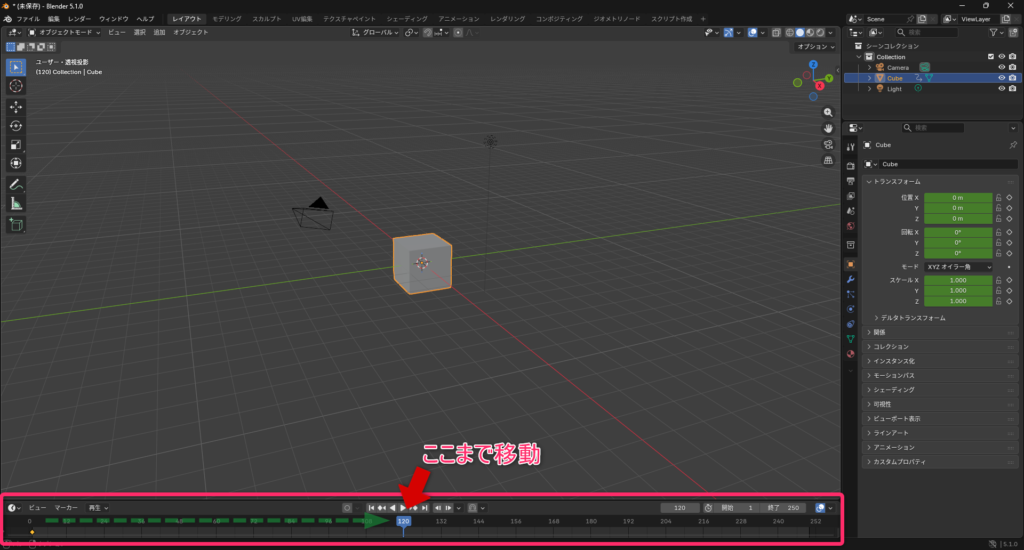Screen dimensions: 1024x550
Task: Click the 位置 X value field
Action: pyautogui.click(x=957, y=198)
